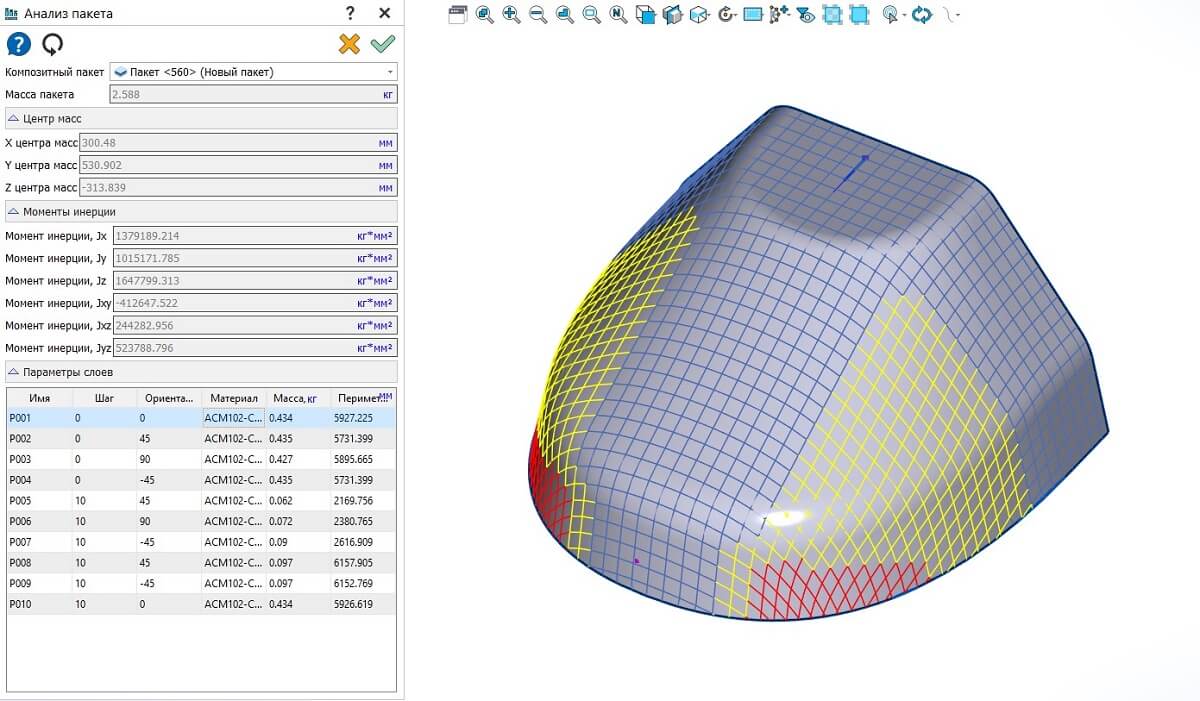Screen dimensions: 1200x701
Task: Select layer row P005
Action: point(201,500)
